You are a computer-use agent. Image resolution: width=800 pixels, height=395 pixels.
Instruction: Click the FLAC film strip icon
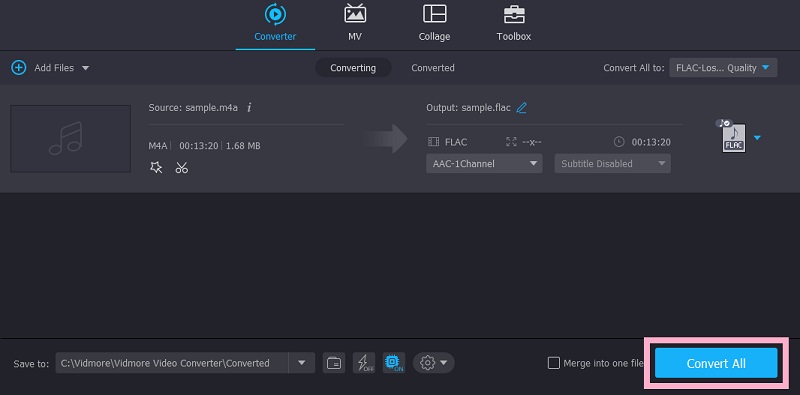click(433, 142)
